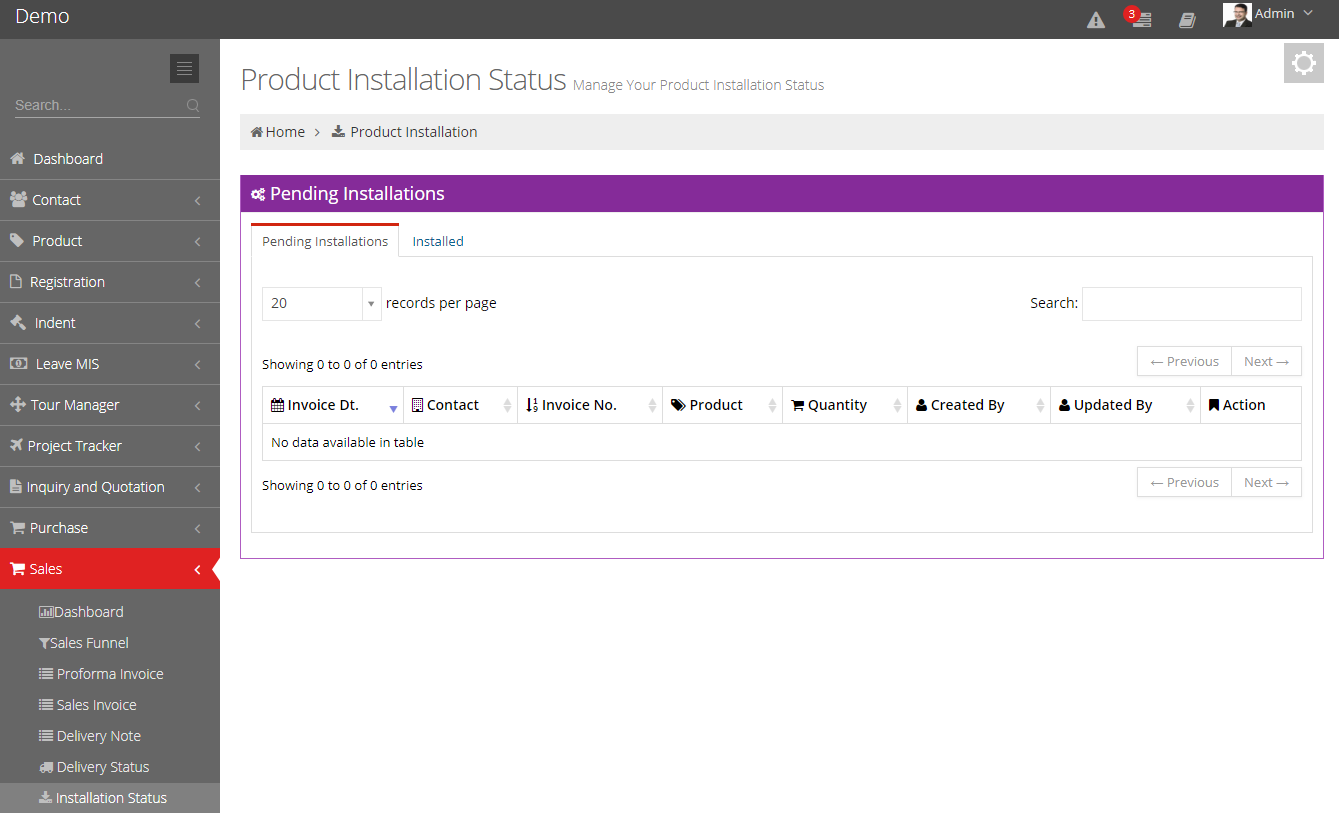Open Admin user dropdown menu
This screenshot has width=1339, height=813.
tap(1268, 14)
